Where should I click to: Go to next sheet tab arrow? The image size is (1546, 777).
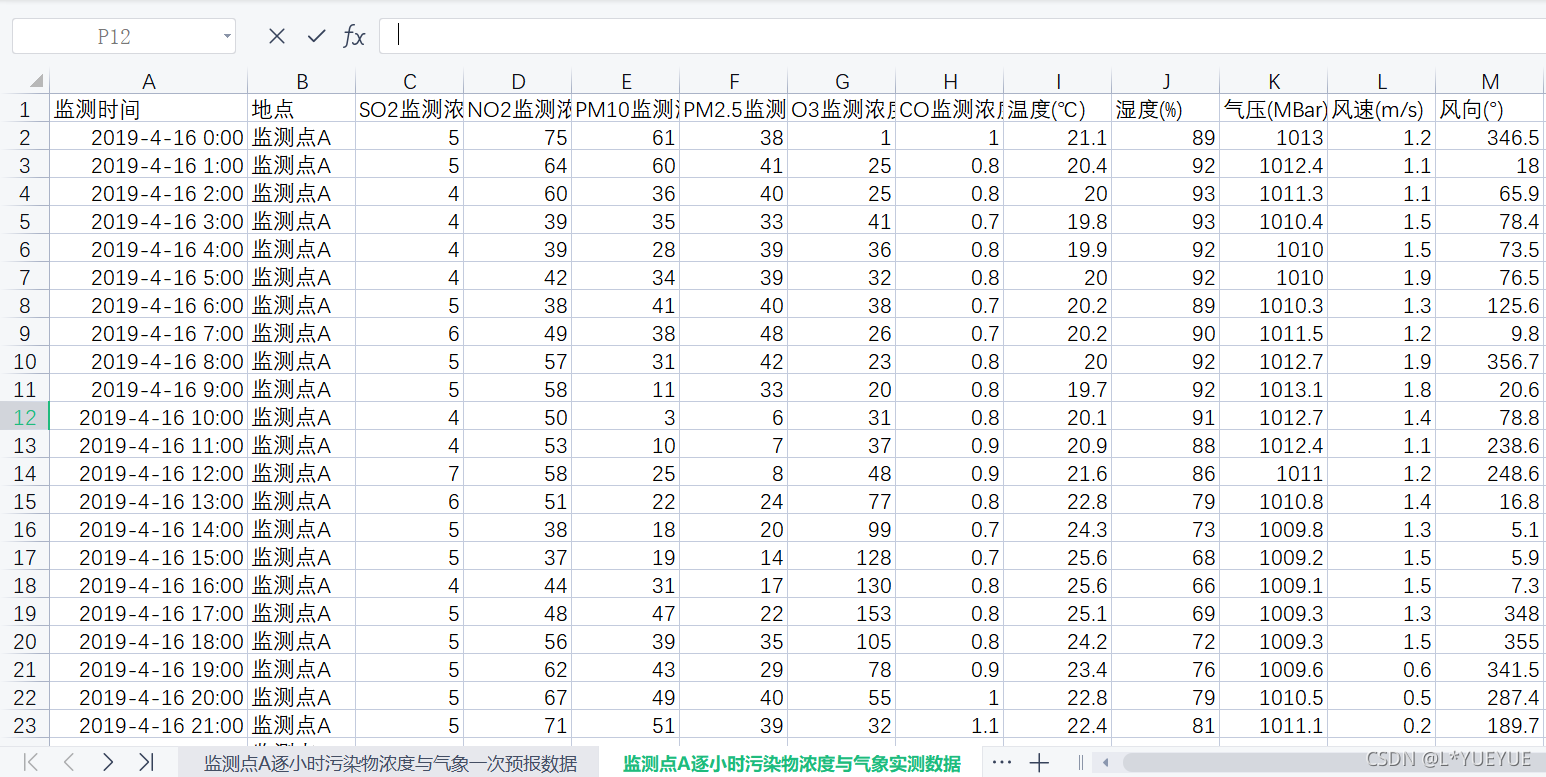coord(107,762)
